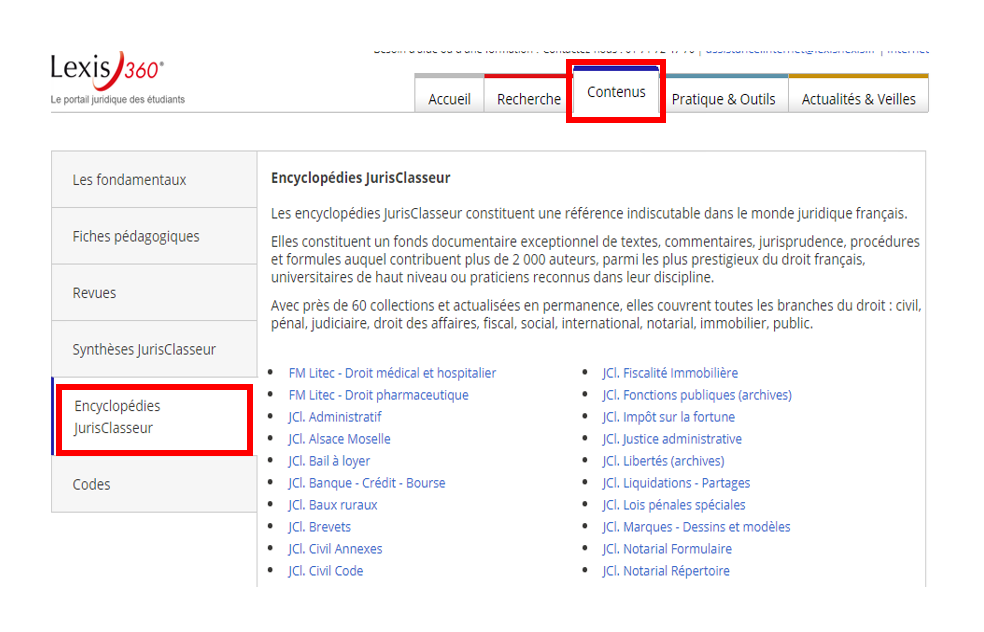Screen dimensions: 984x632
Task: Follow the JCl. Administratif link
Action: pyautogui.click(x=334, y=417)
